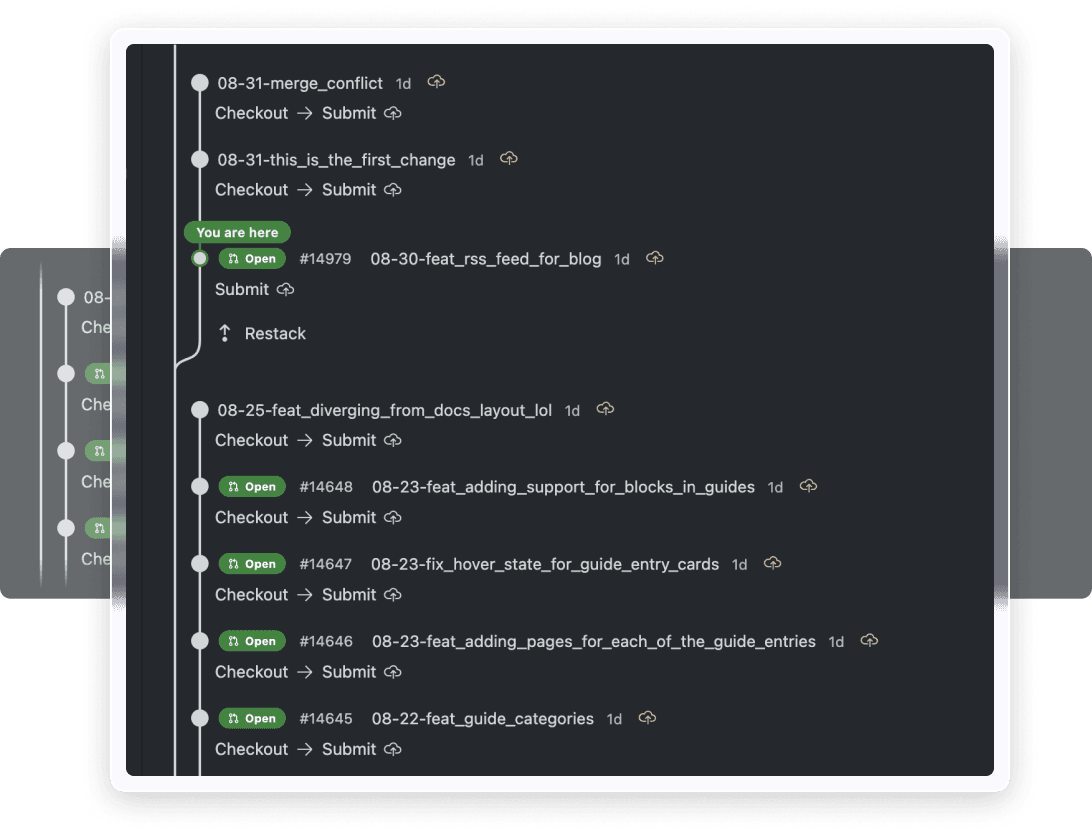Click the sync cloud icon next to 08-31-merge_conflict

(x=436, y=83)
